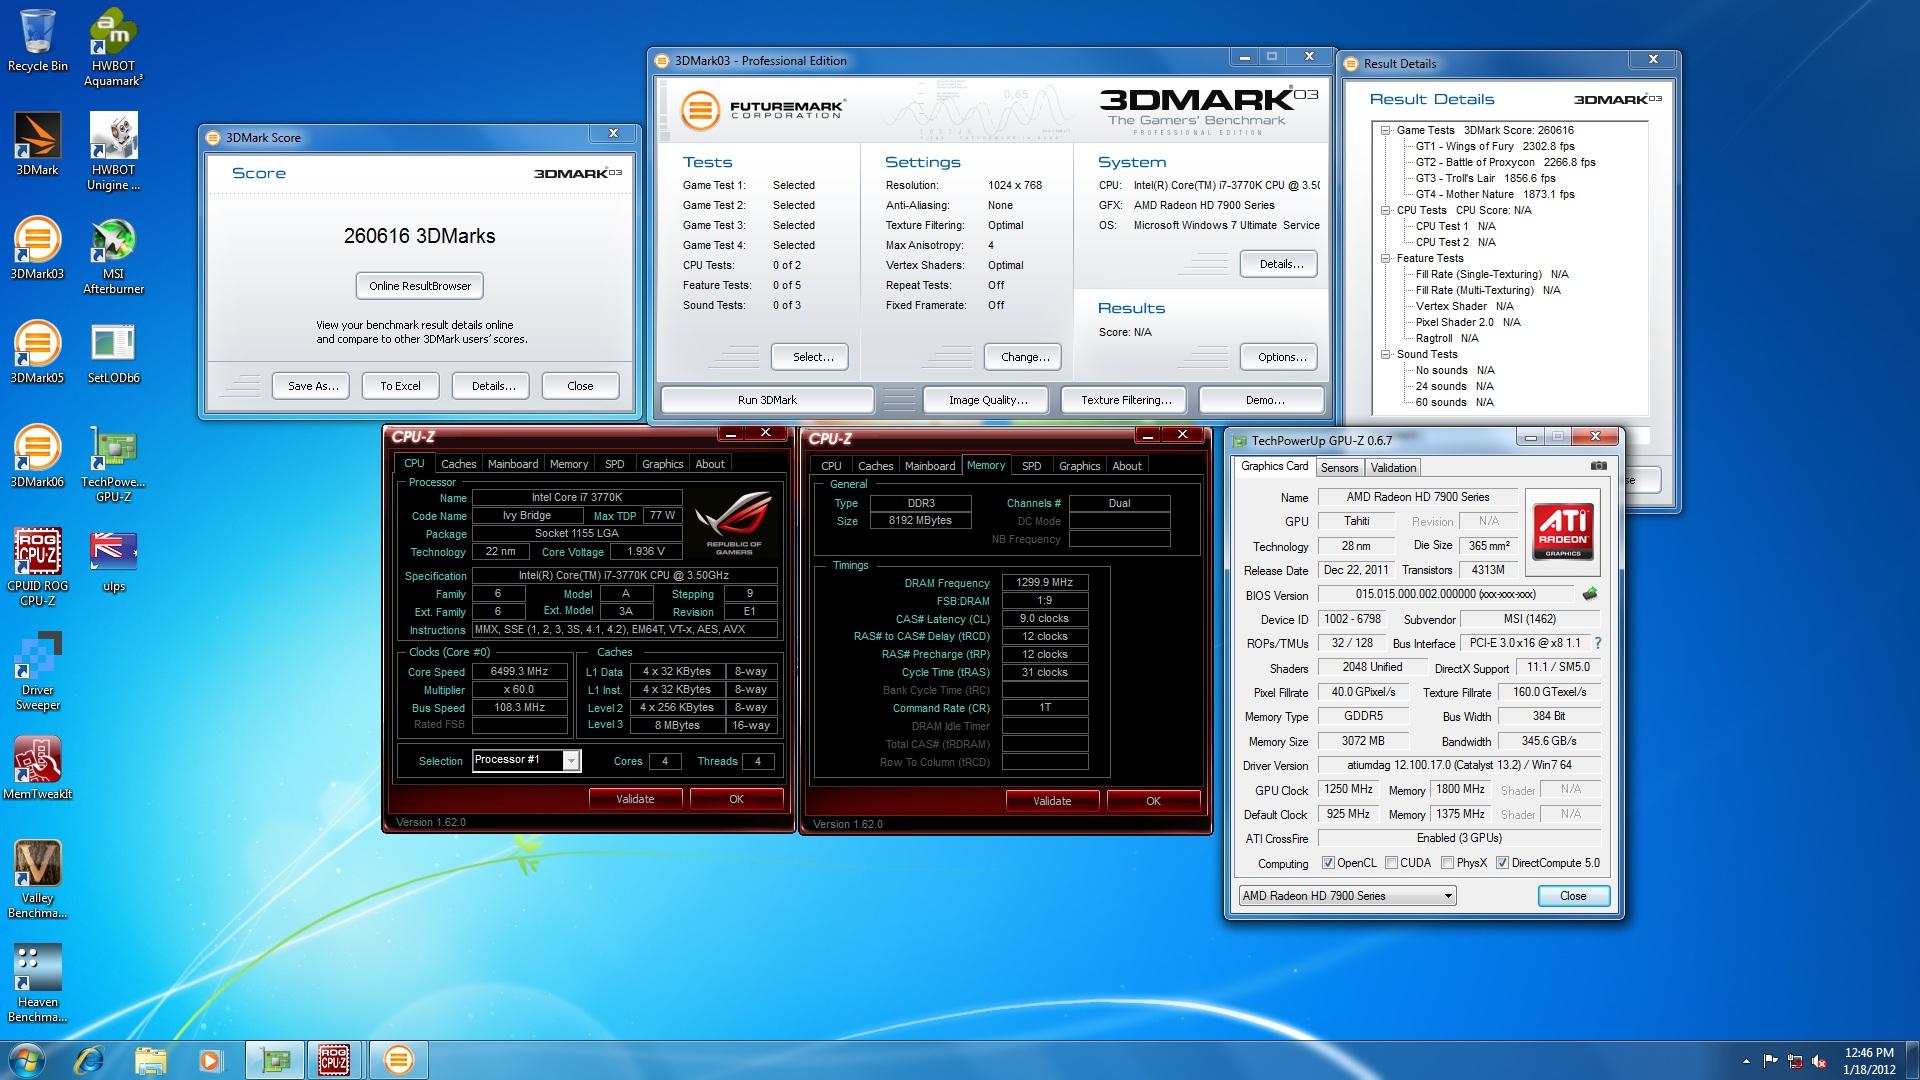Open the AMD Radeon HD 7900 Series GPU dropdown
This screenshot has width=1920, height=1080.
[1347, 896]
